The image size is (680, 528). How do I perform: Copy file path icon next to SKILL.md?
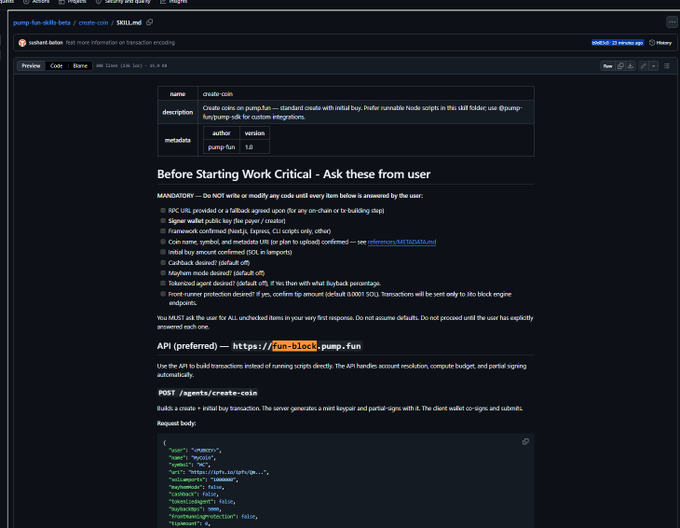[150, 22]
